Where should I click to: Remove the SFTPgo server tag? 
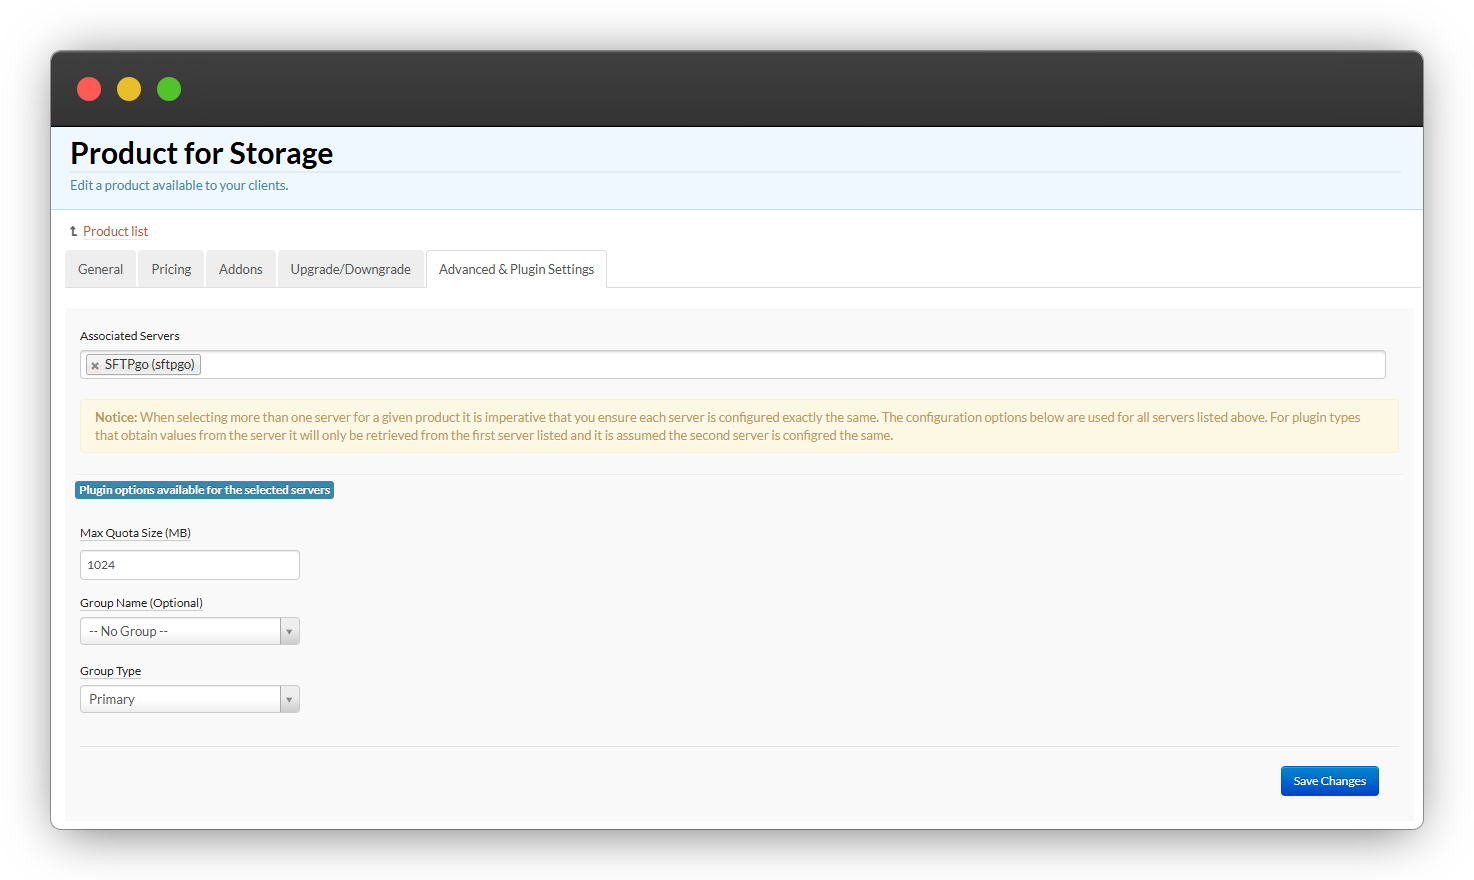pyautogui.click(x=95, y=366)
